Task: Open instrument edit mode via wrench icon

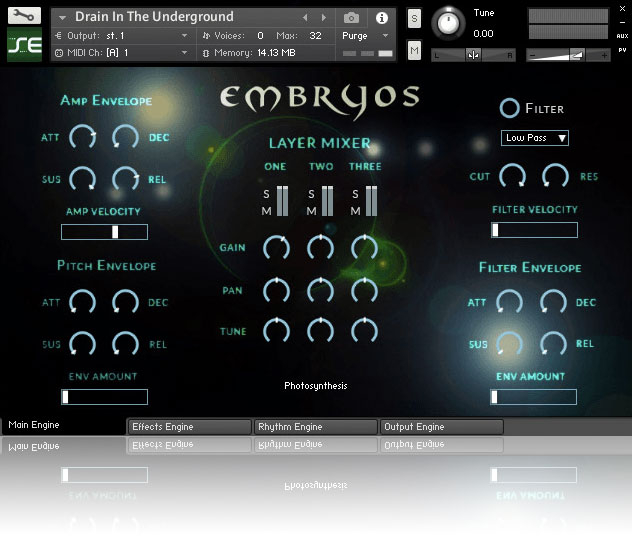Action: click(24, 16)
